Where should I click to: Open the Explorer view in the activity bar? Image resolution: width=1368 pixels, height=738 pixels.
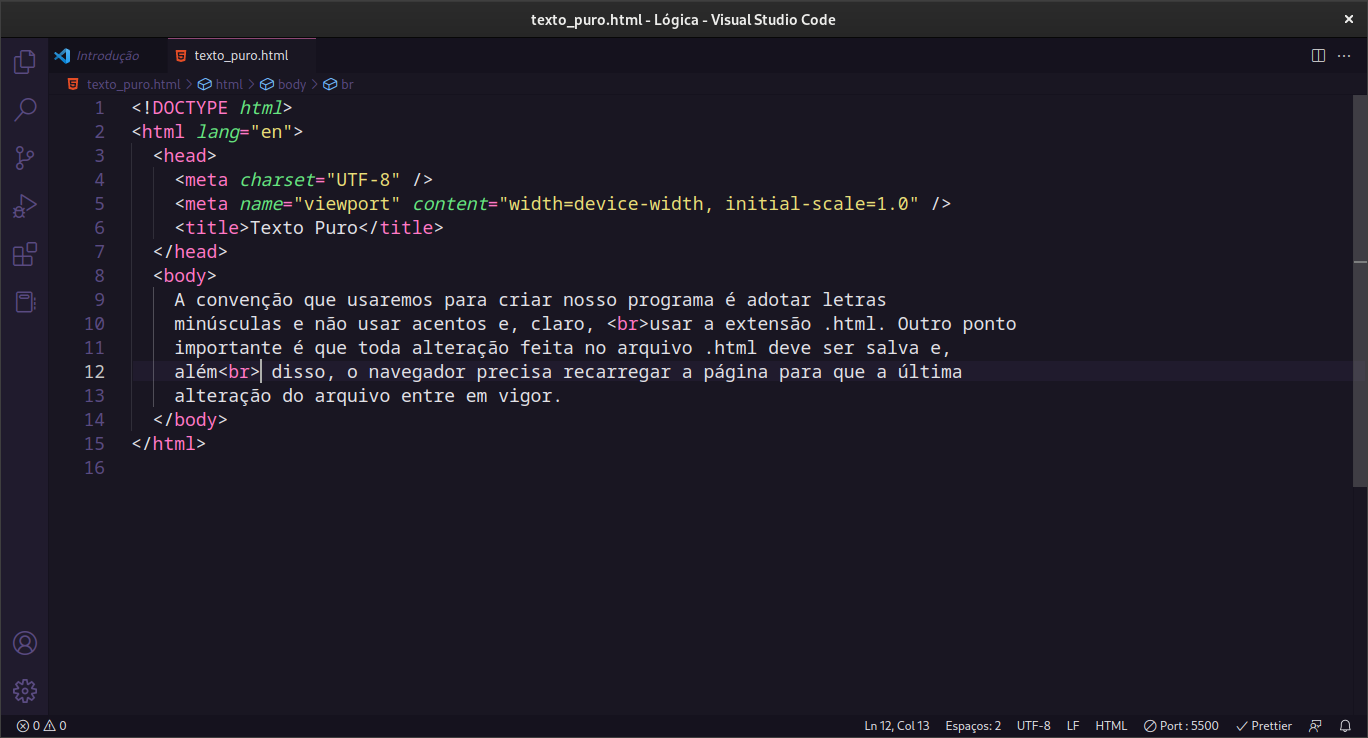coord(25,62)
